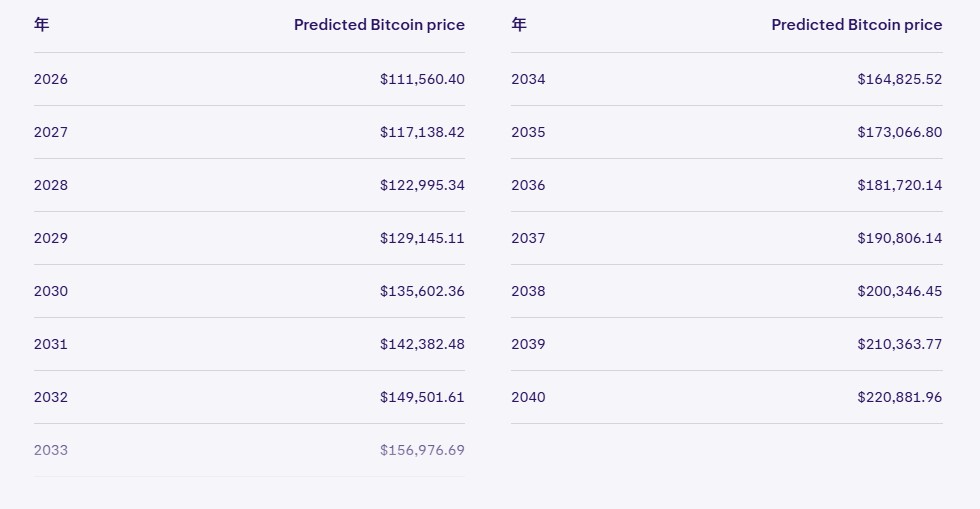This screenshot has height=509, width=980.
Task: Click the 2034 year cell
Action: coord(528,79)
